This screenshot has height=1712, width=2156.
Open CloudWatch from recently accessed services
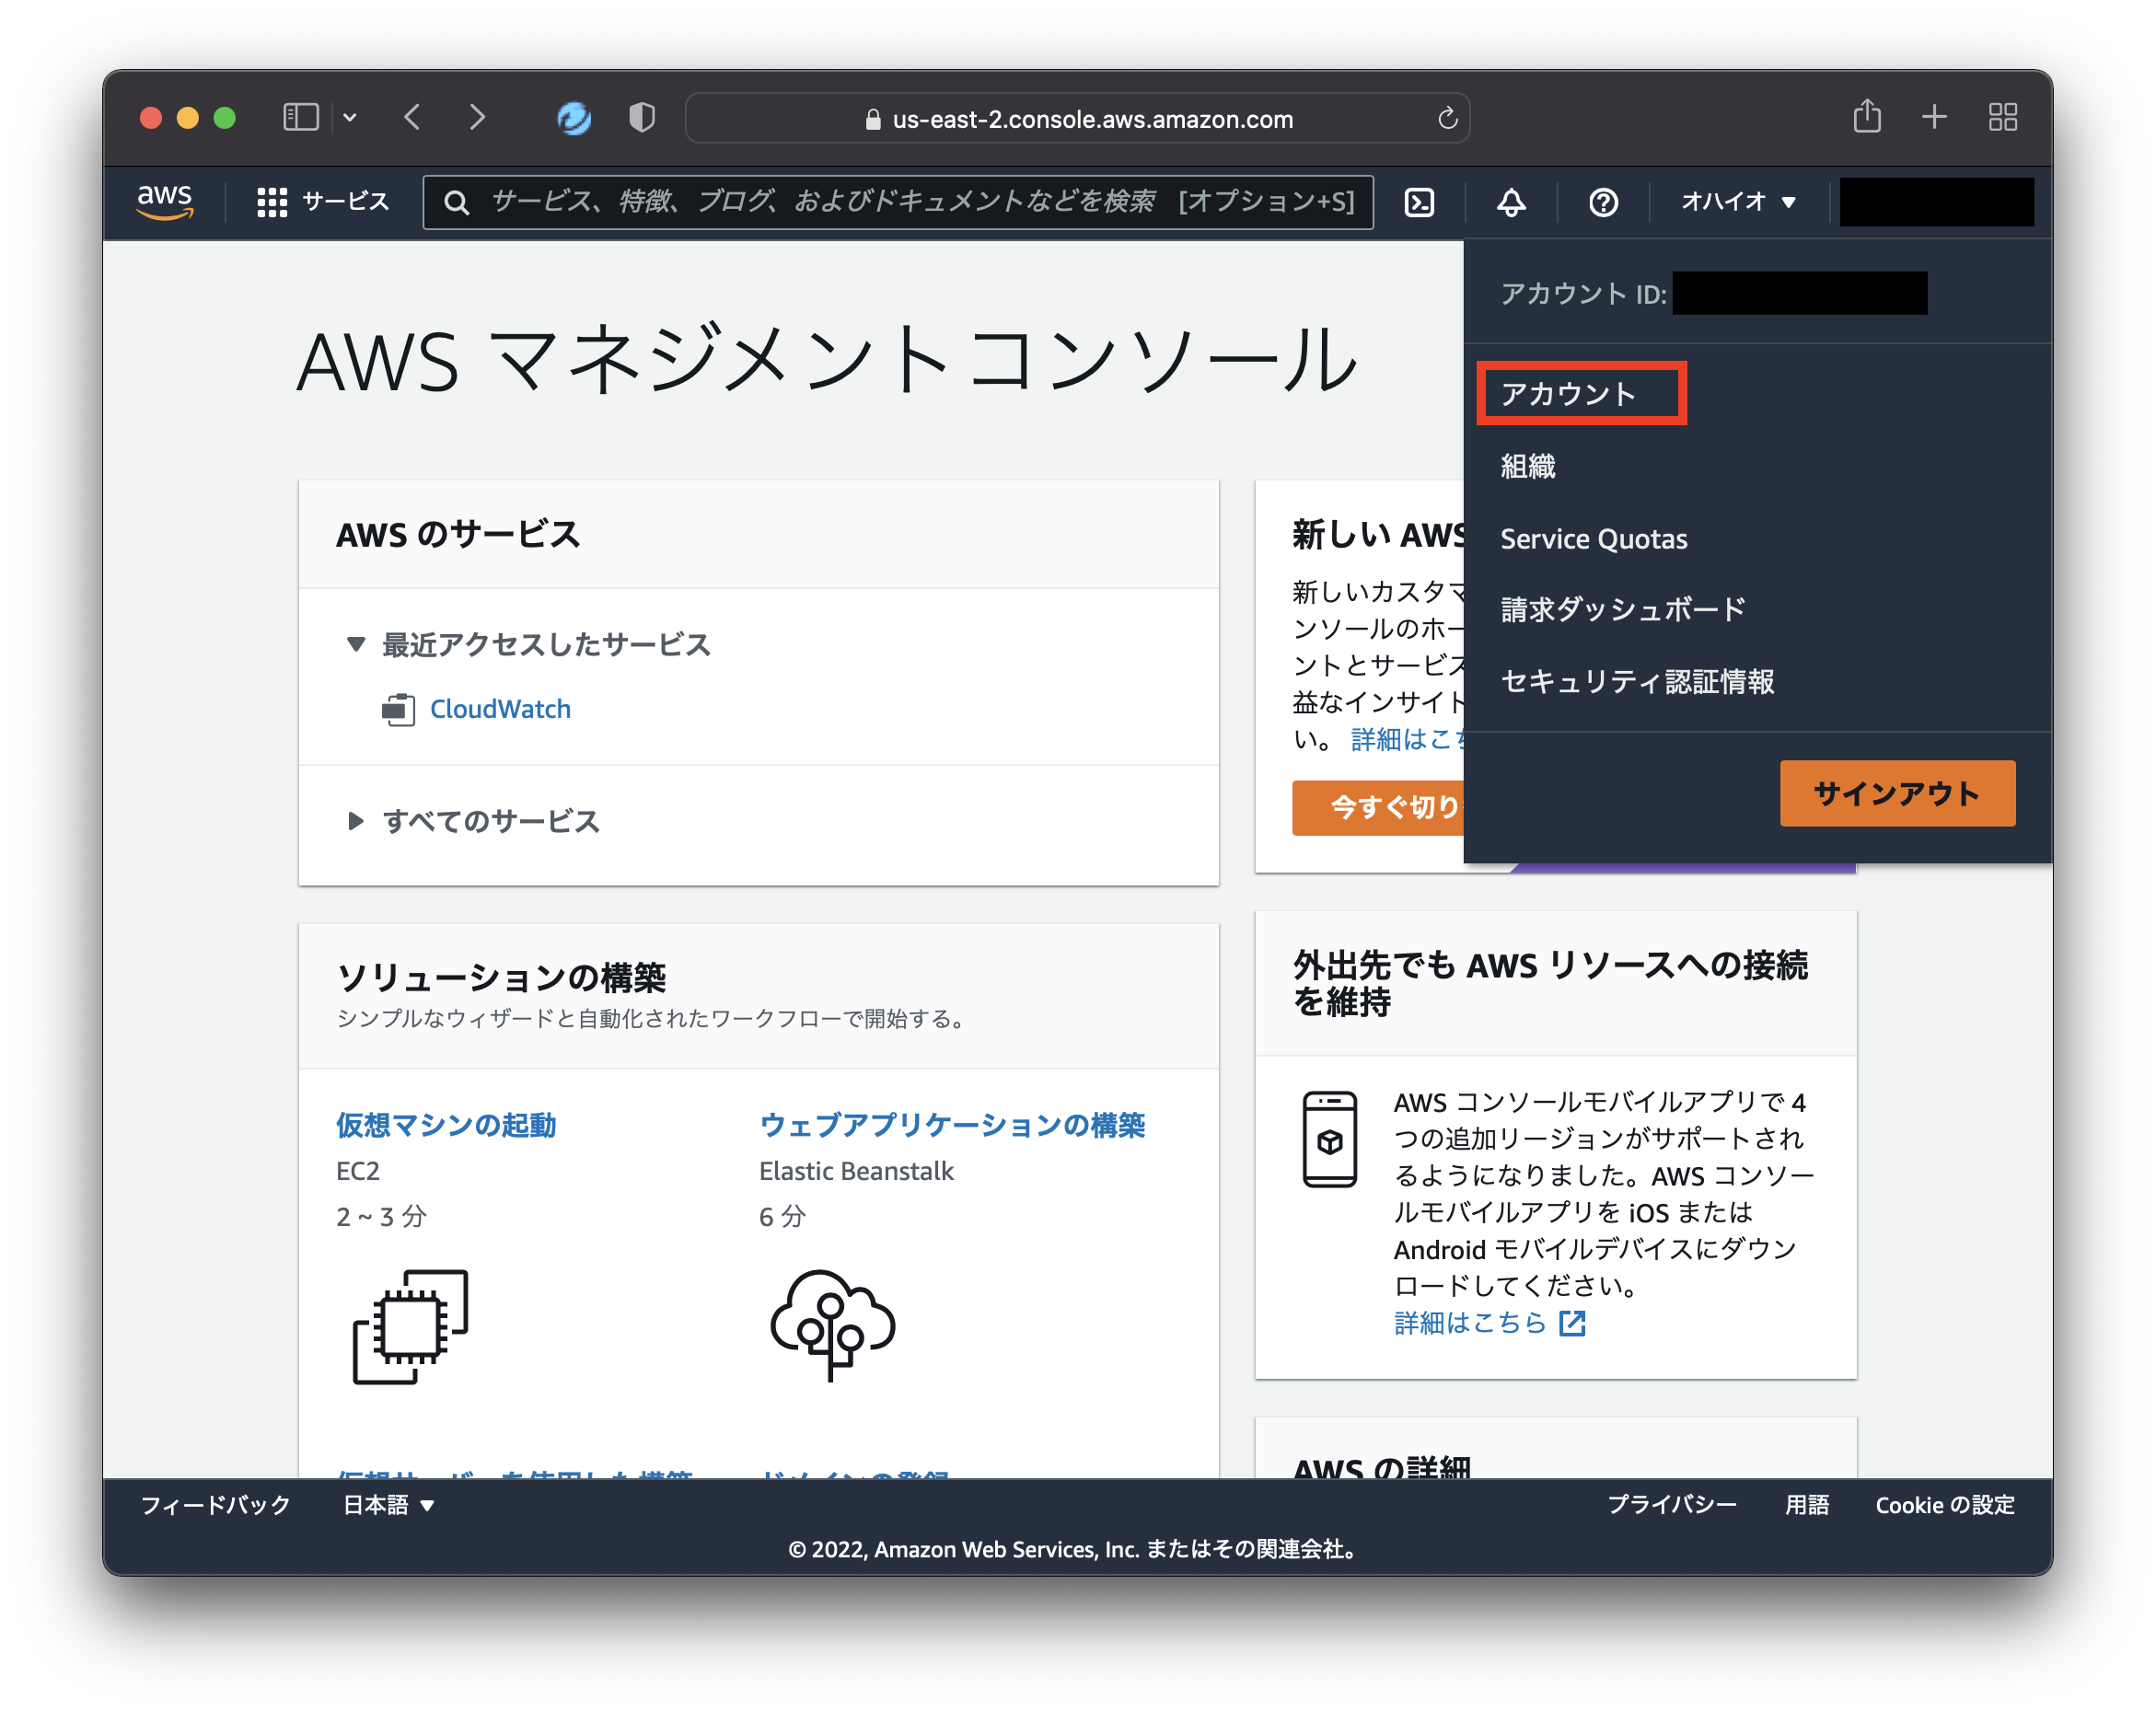[499, 708]
